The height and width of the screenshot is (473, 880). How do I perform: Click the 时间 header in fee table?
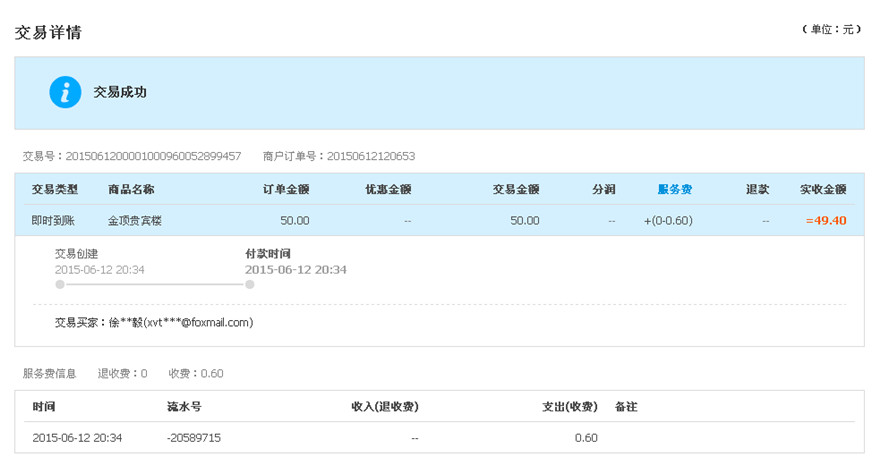click(44, 407)
